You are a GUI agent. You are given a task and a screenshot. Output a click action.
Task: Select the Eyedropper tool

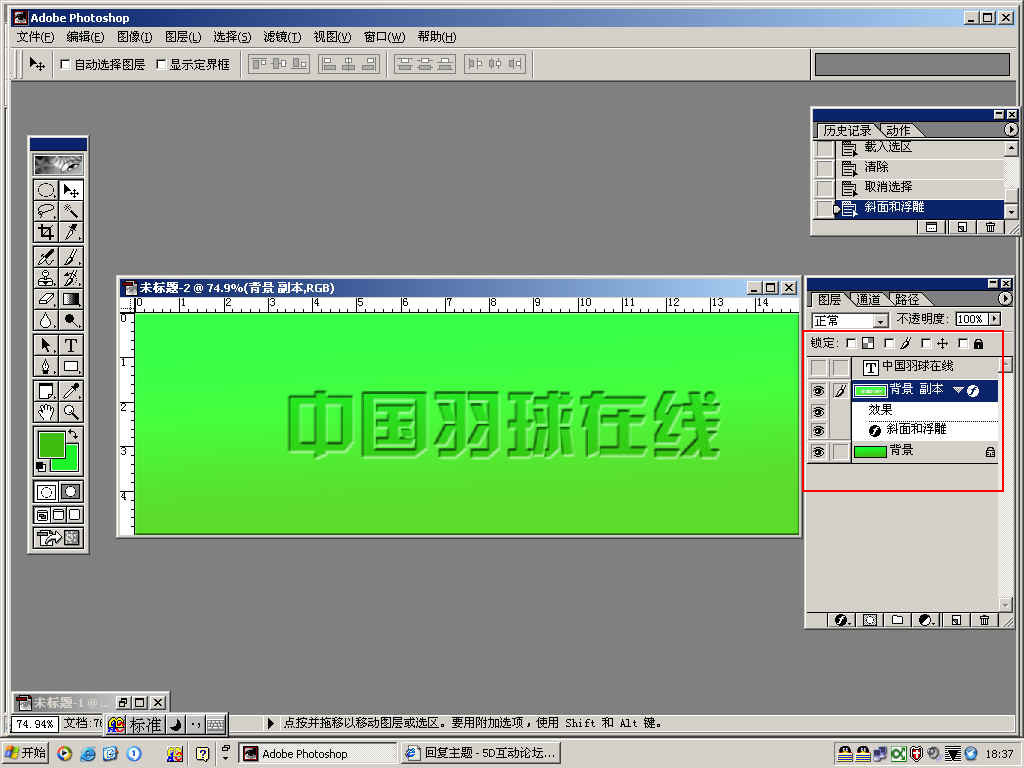coord(71,391)
